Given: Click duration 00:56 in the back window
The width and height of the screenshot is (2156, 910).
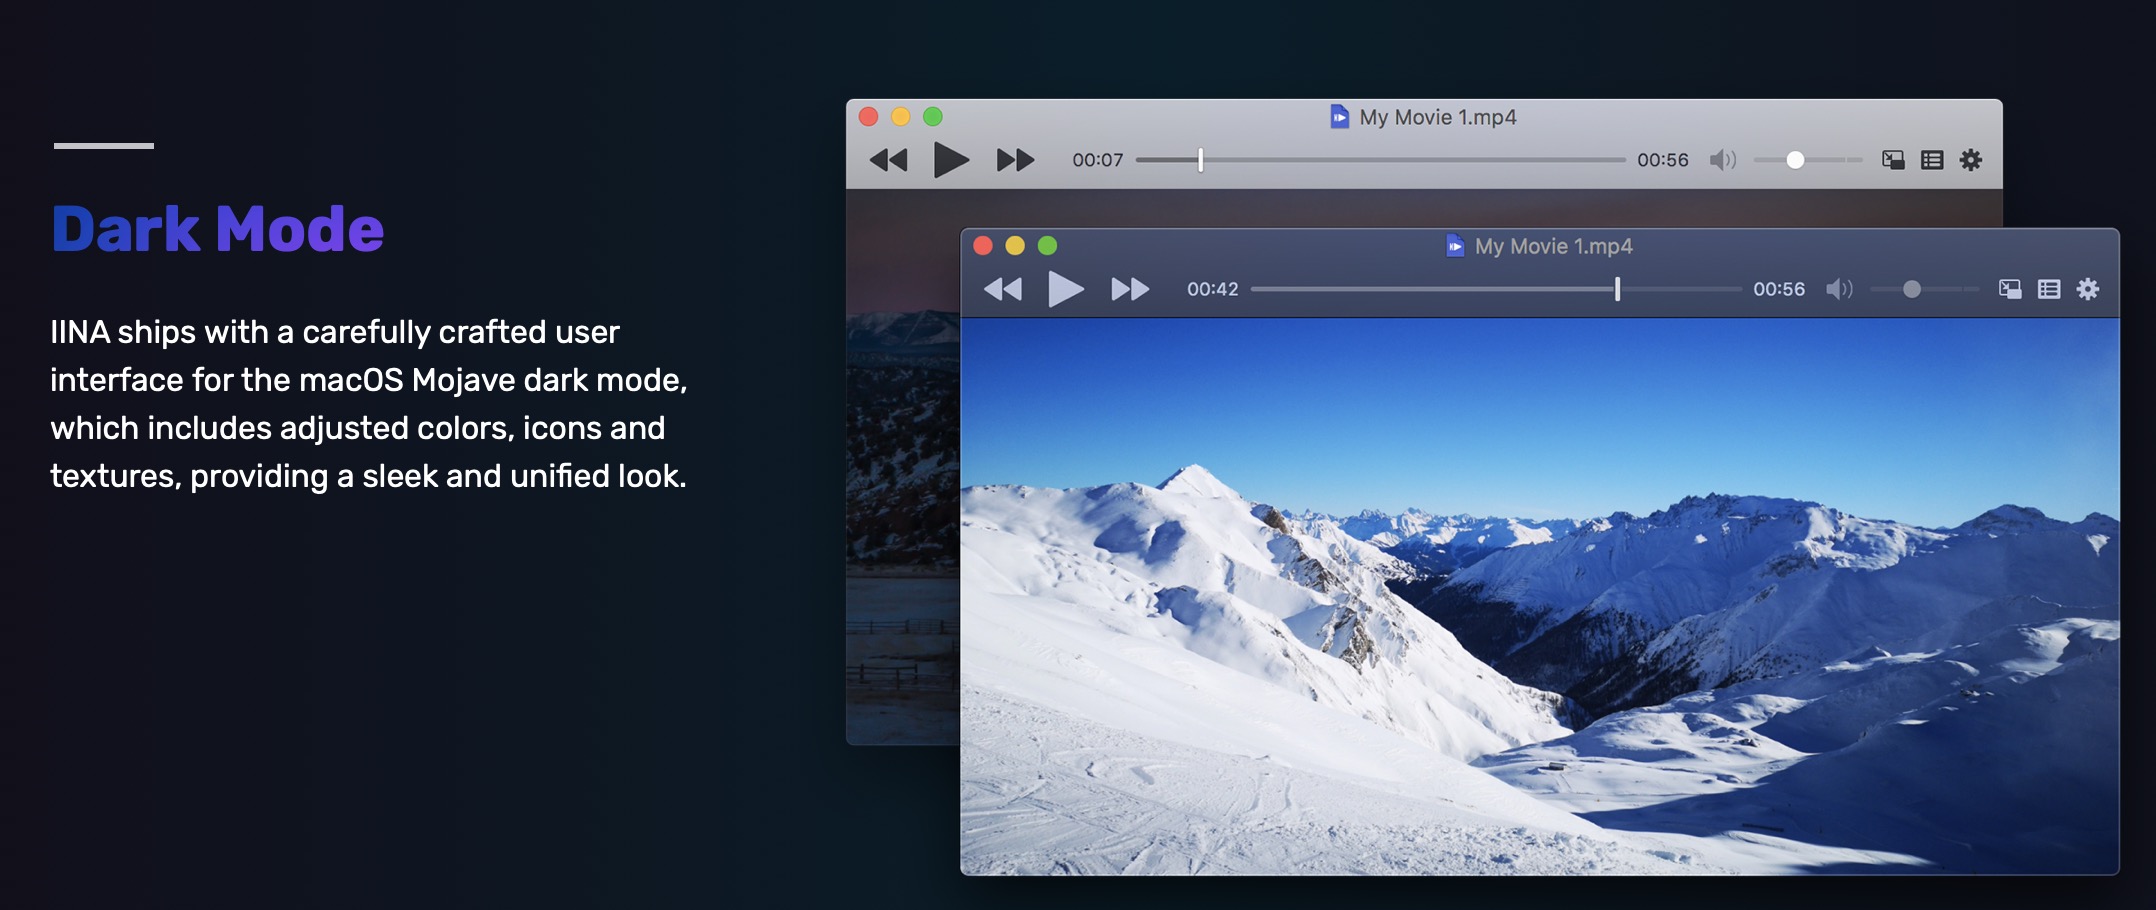Looking at the screenshot, I should (x=1663, y=160).
